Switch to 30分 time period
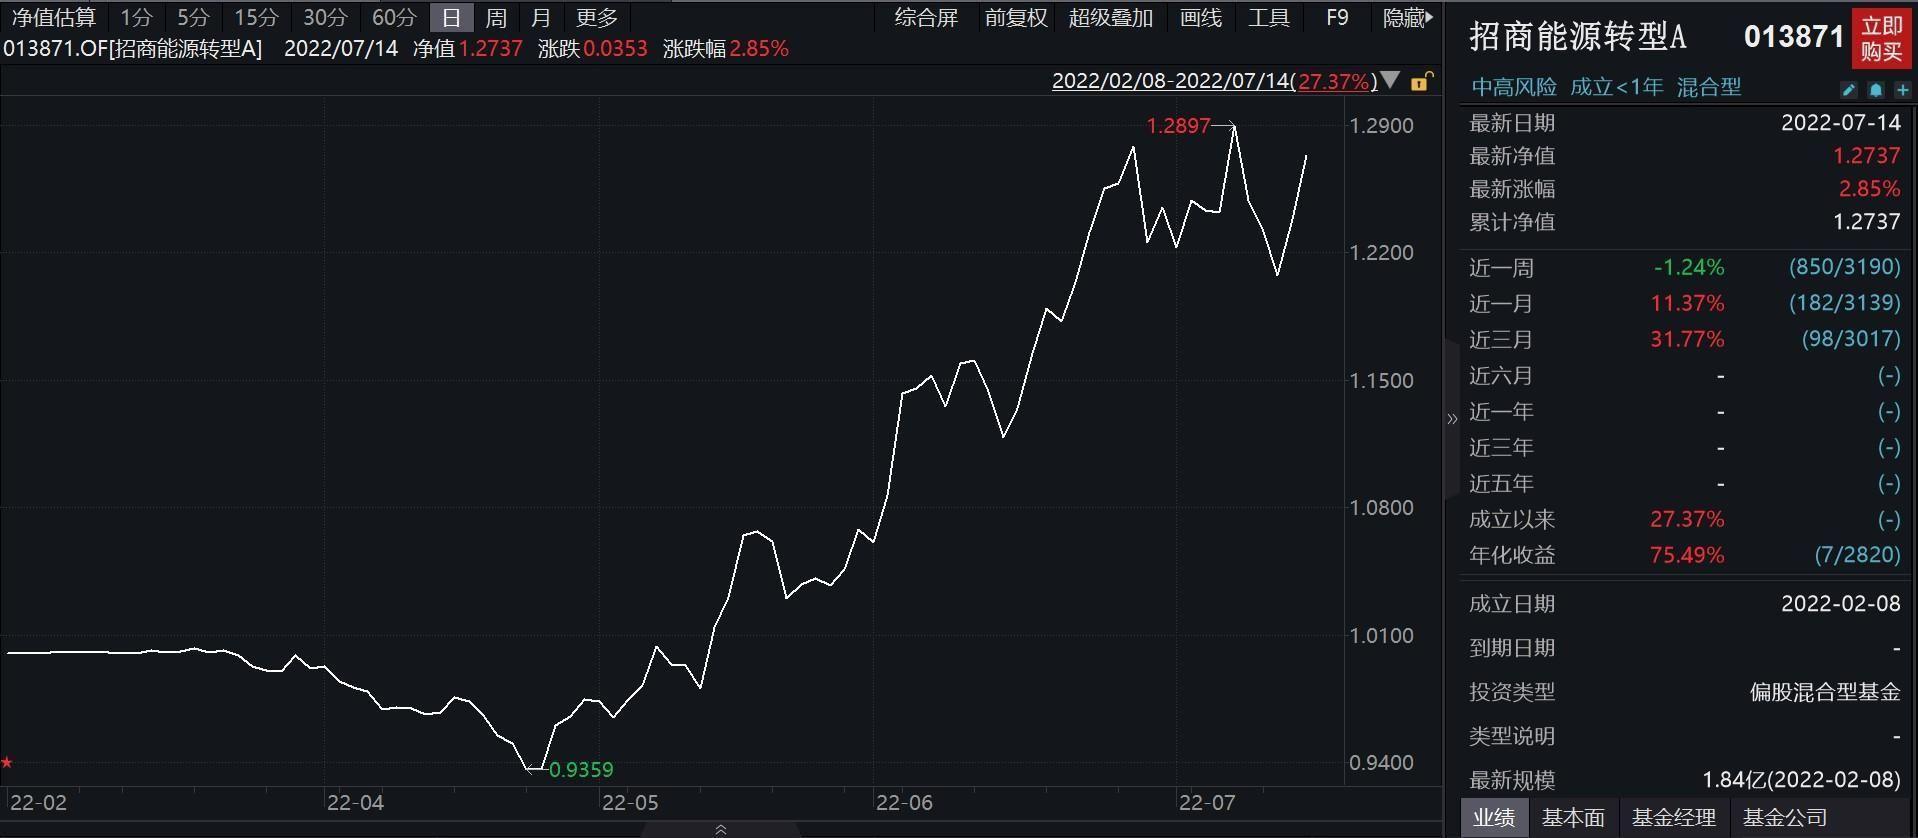Image resolution: width=1918 pixels, height=838 pixels. [325, 18]
